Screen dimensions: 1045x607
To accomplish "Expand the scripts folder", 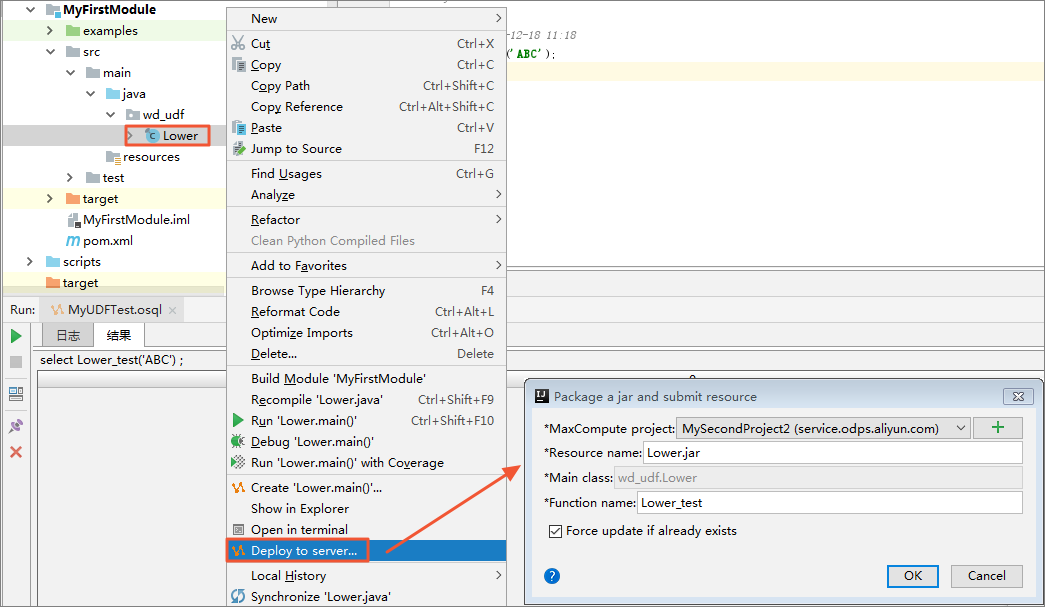I will click(x=29, y=262).
